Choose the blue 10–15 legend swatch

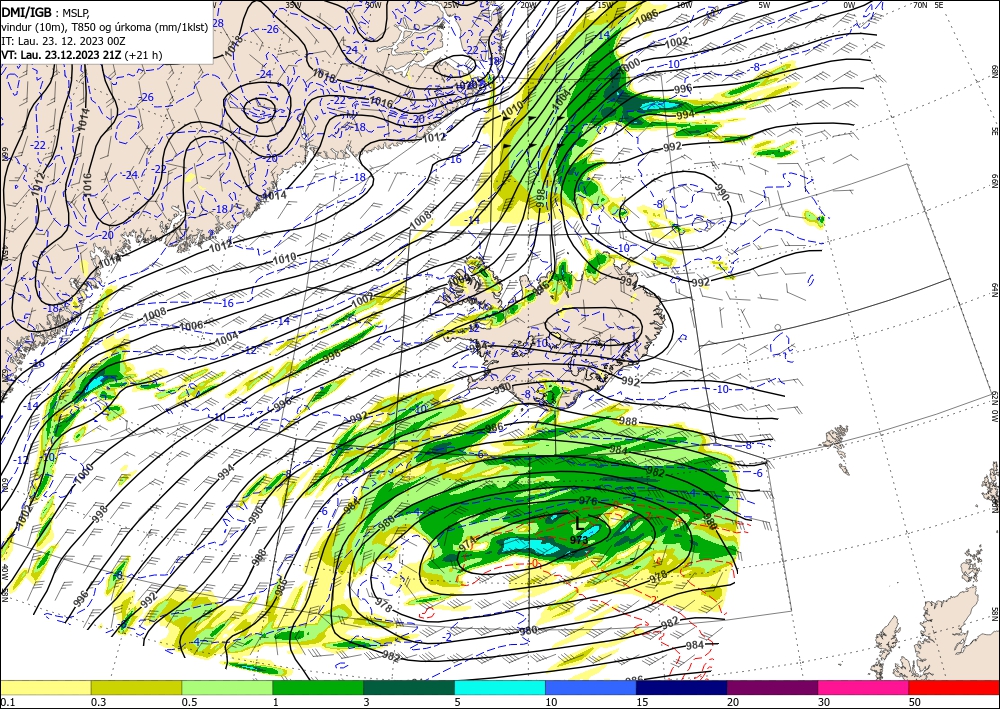591,687
